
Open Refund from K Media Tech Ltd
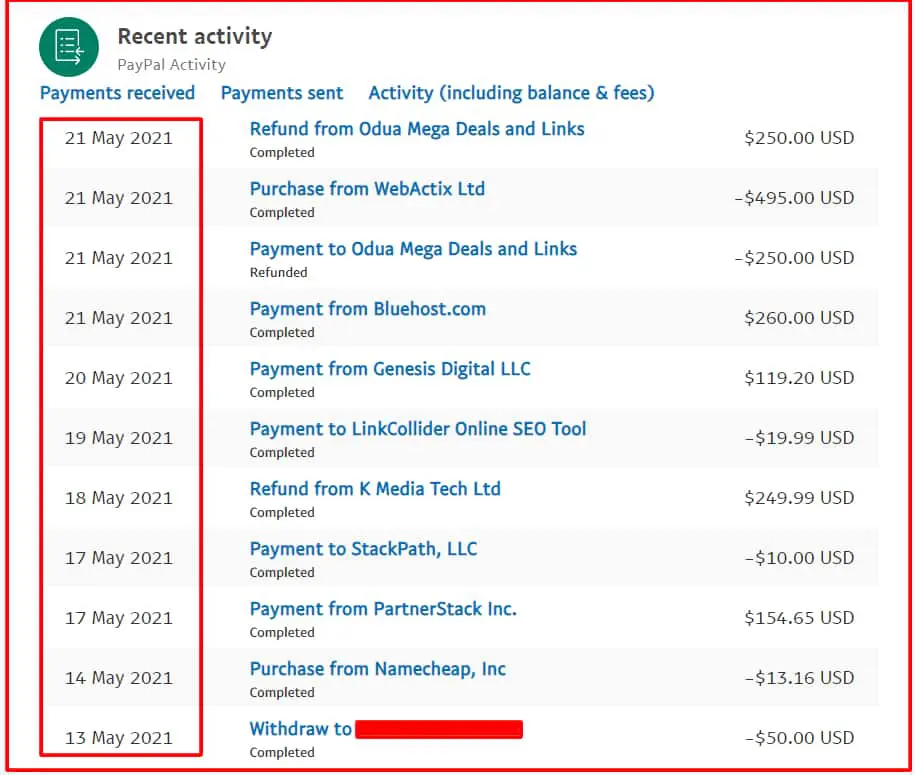click(375, 489)
